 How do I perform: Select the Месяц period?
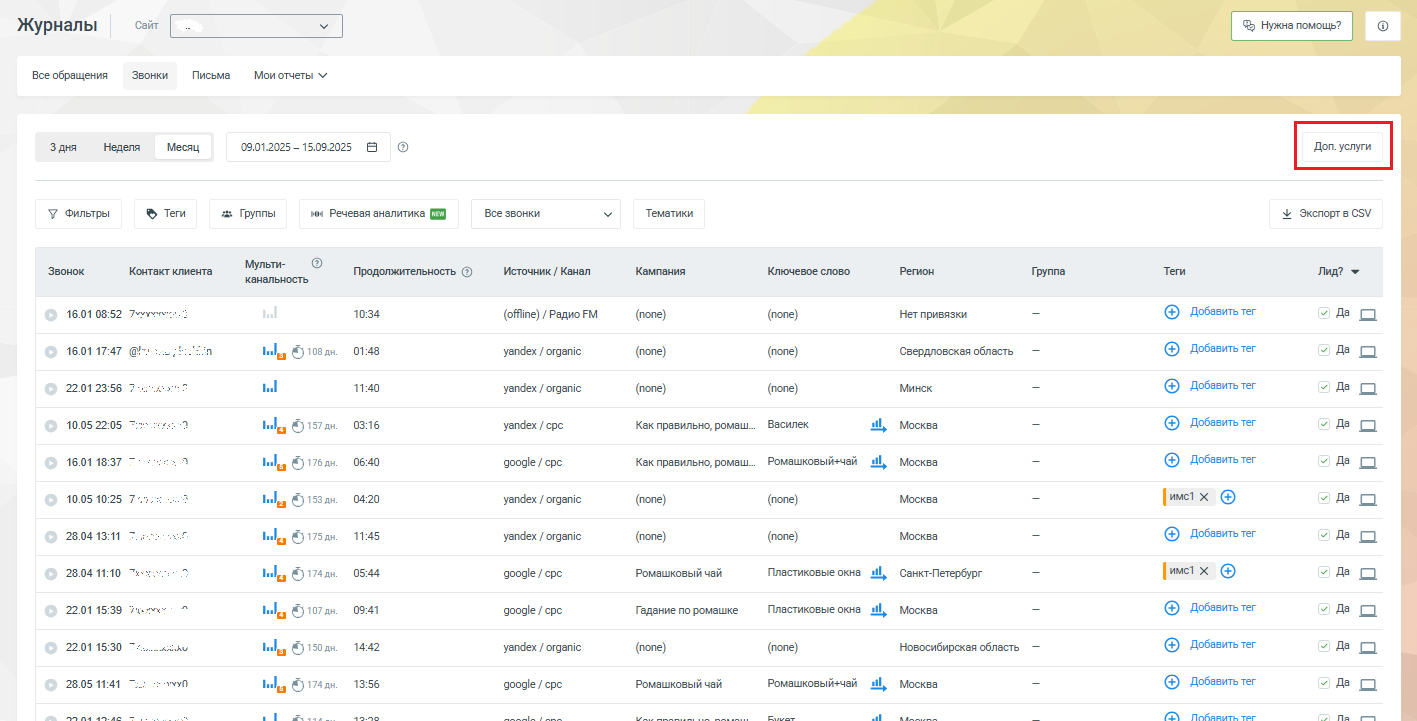(183, 147)
